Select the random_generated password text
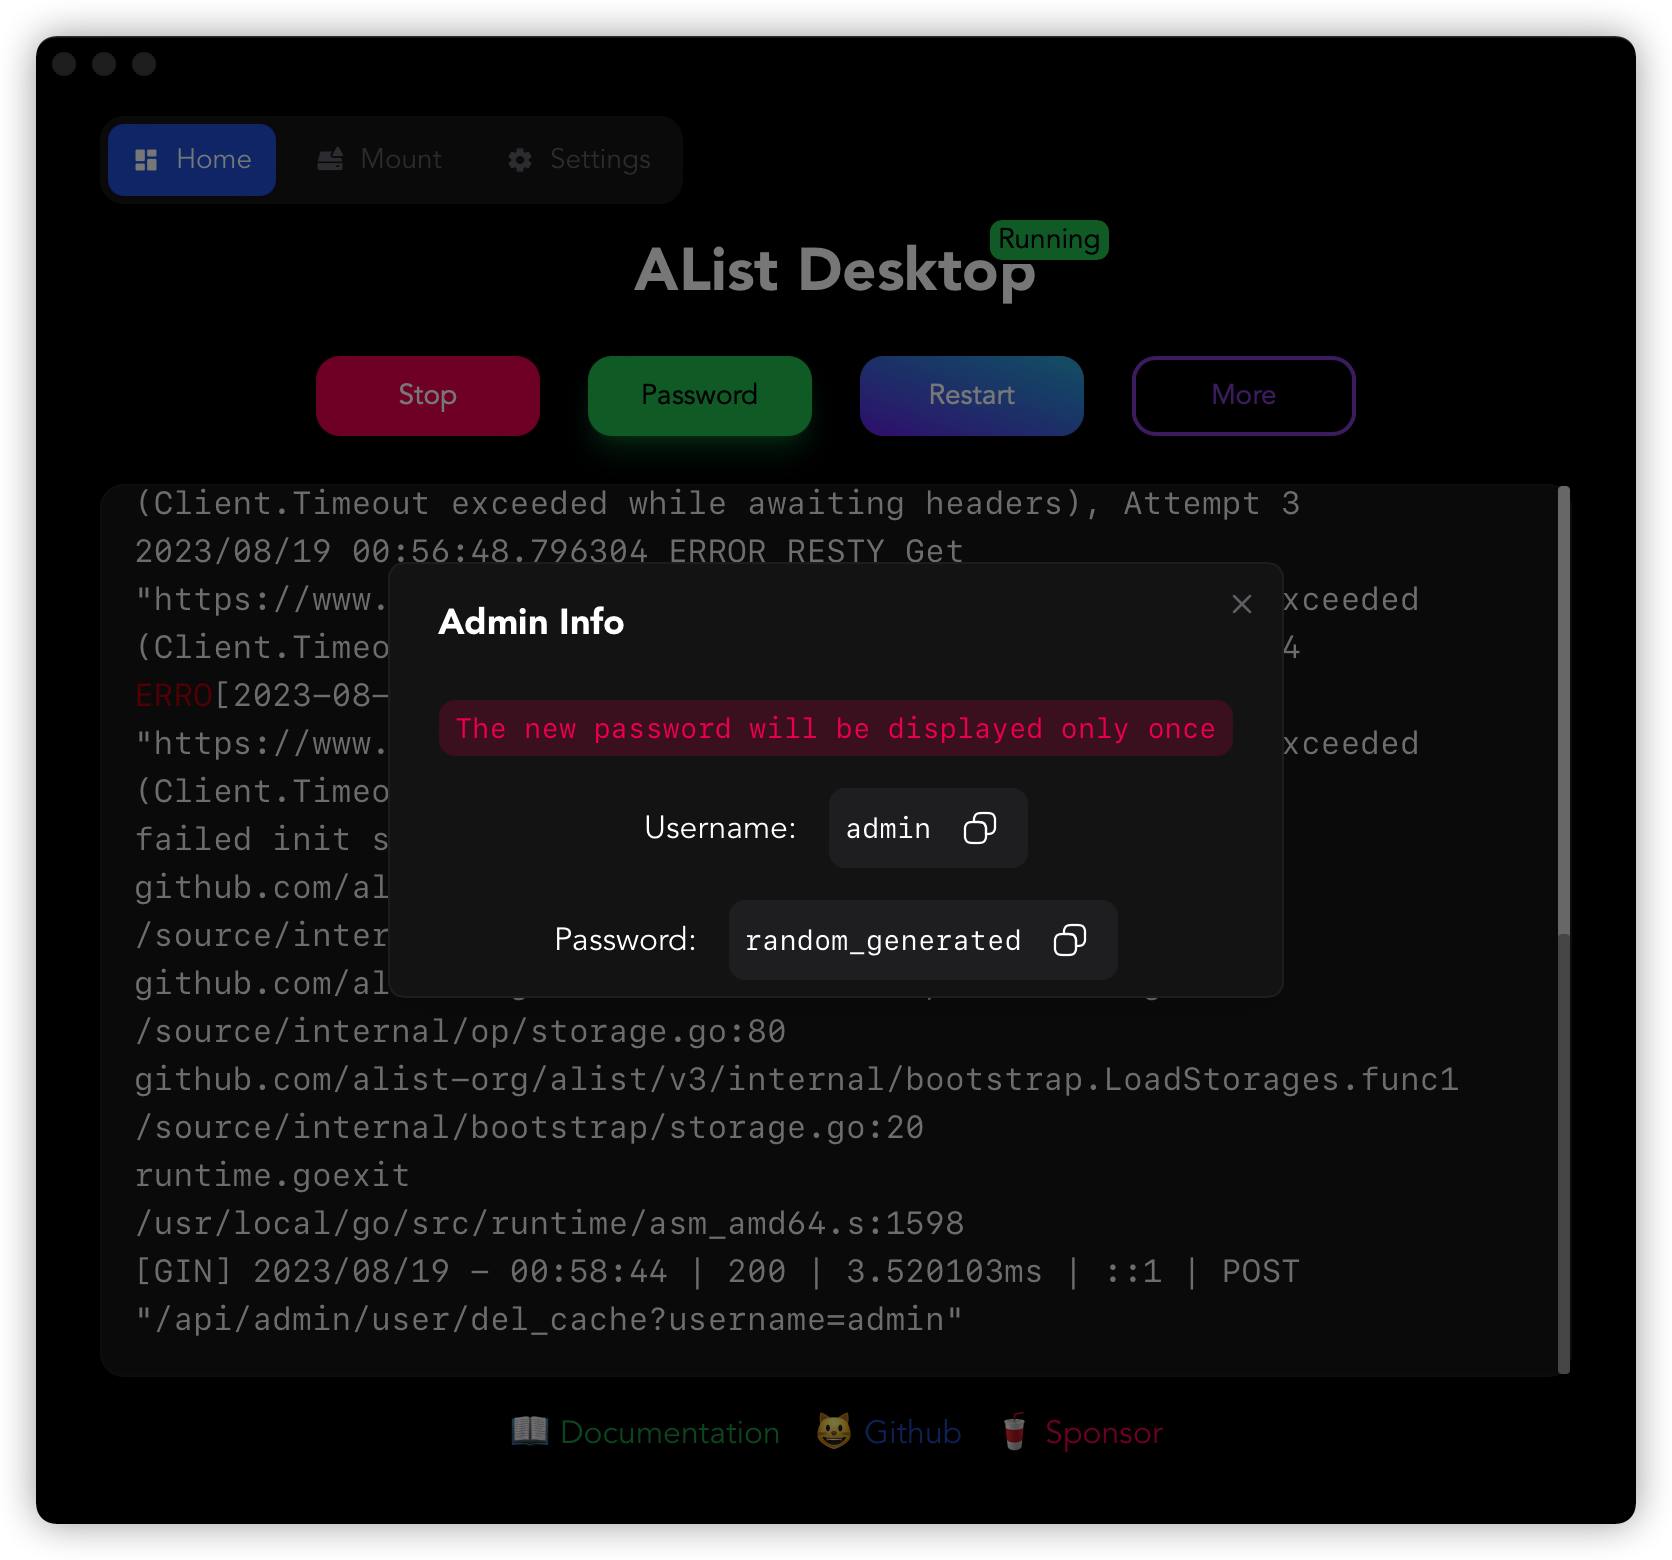The image size is (1672, 1560). [x=883, y=941]
